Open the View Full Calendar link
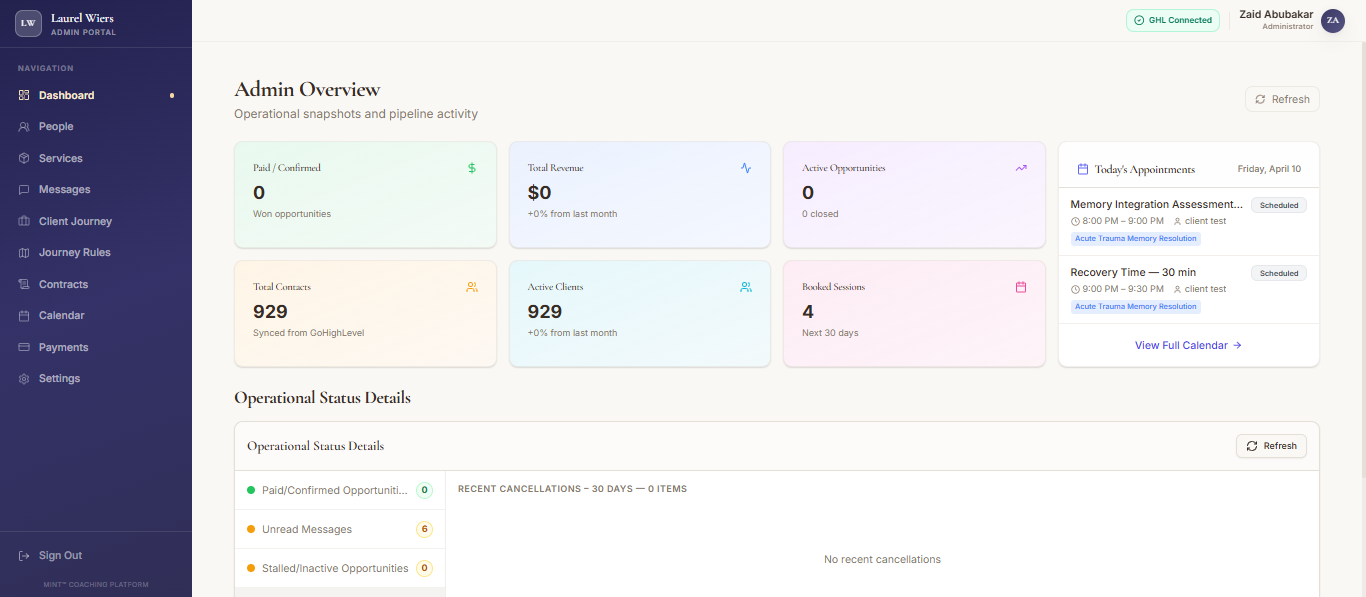 pos(1188,345)
